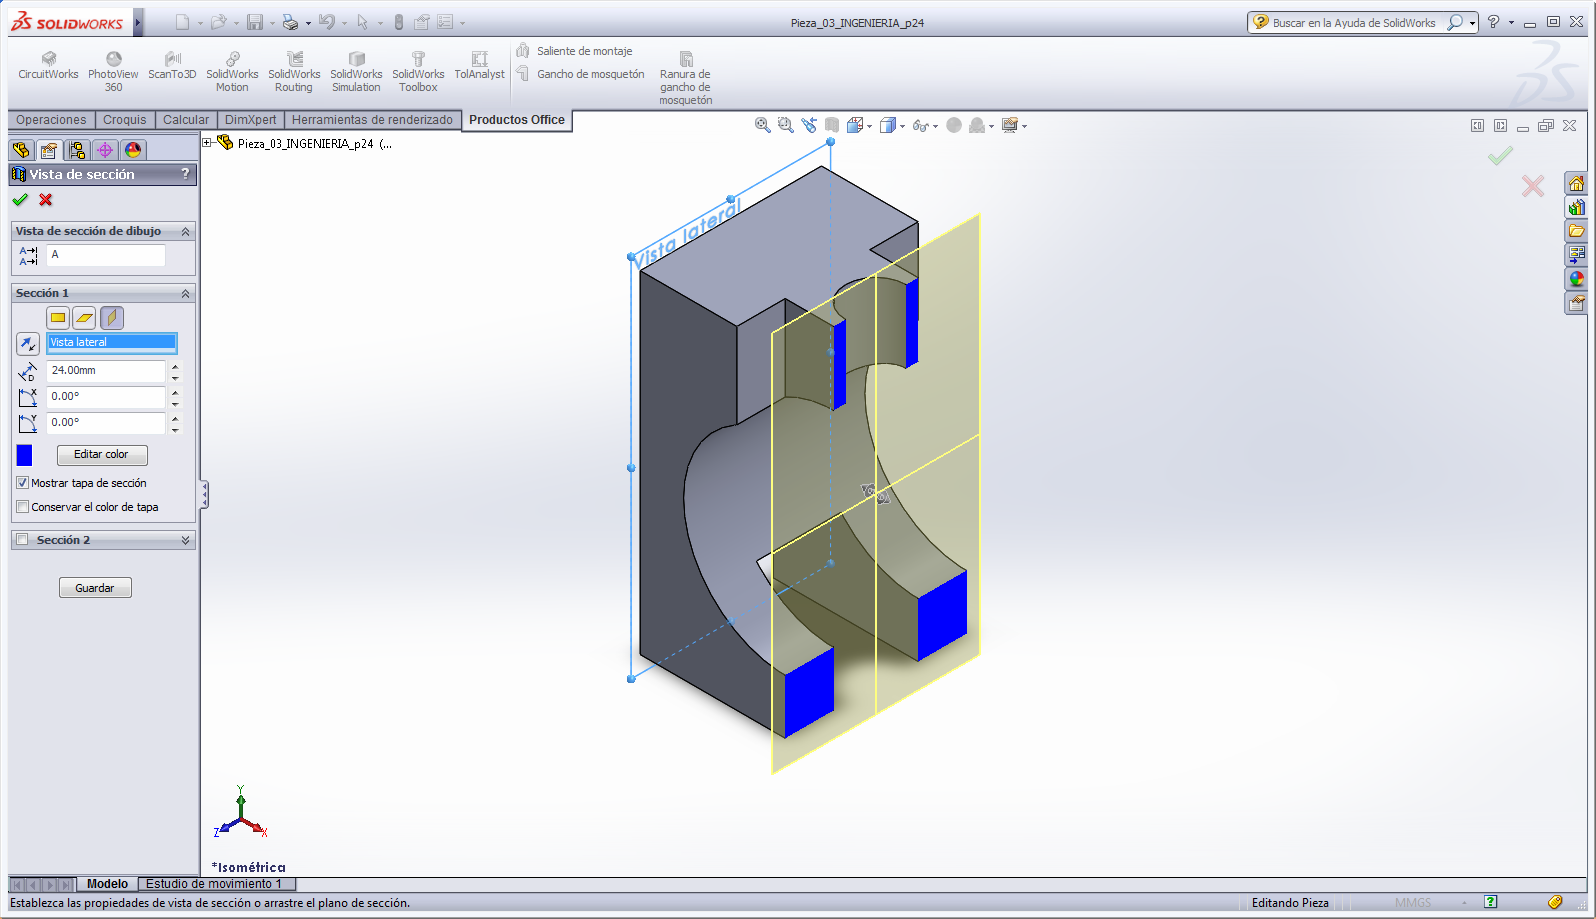Collapse Vista de sección de dibujo group
Image resolution: width=1596 pixels, height=919 pixels.
(x=185, y=232)
